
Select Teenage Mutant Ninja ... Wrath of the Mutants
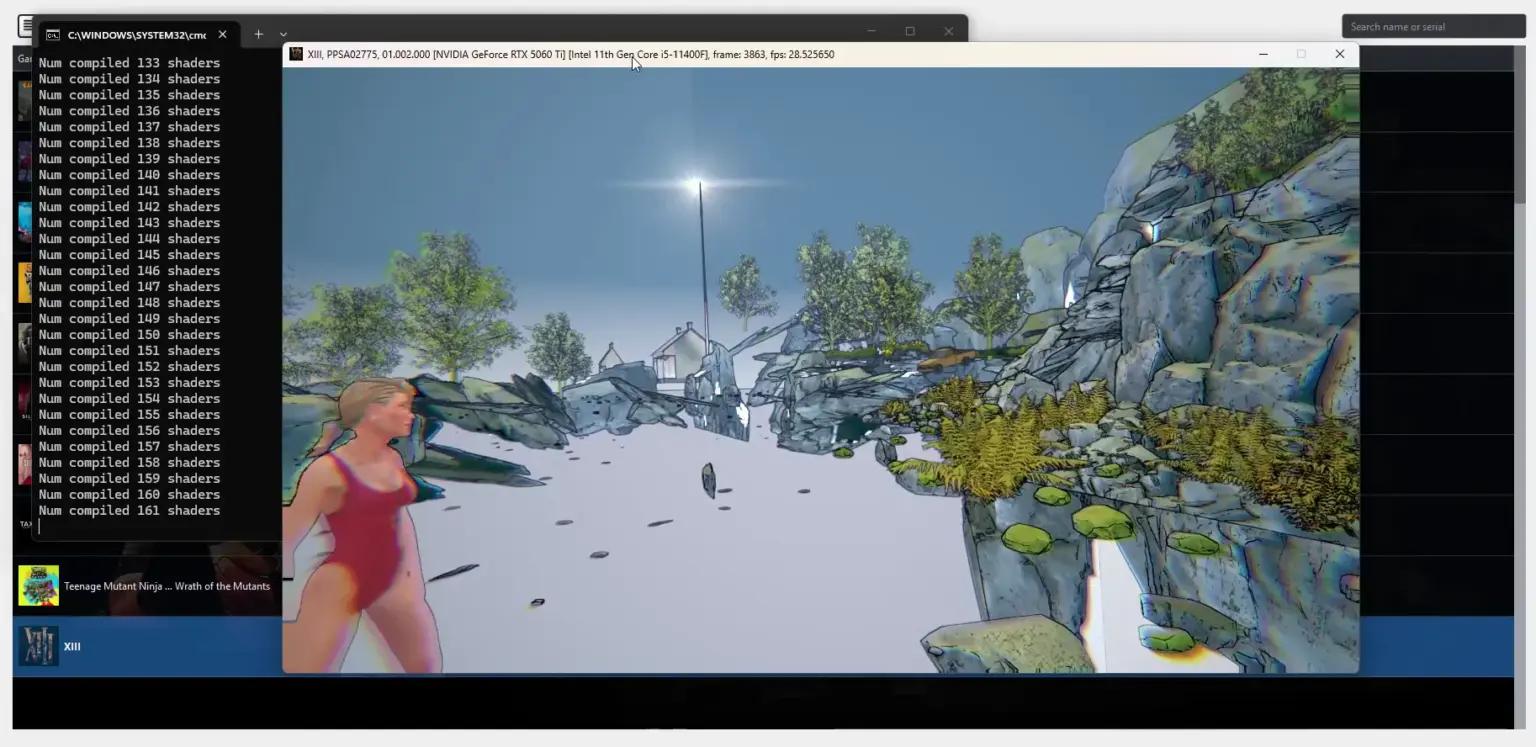pyautogui.click(x=167, y=586)
